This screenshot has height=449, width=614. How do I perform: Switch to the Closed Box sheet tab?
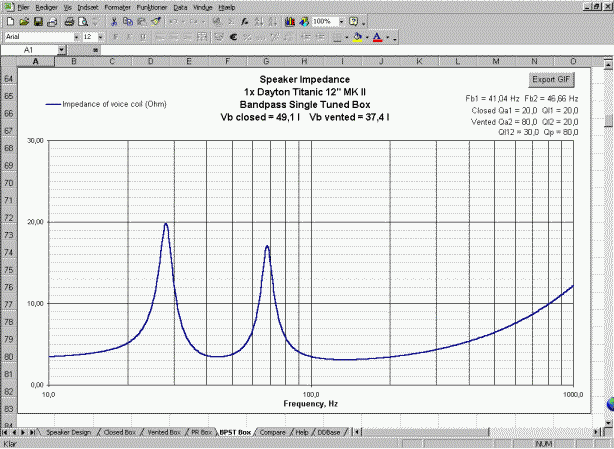pyautogui.click(x=119, y=432)
